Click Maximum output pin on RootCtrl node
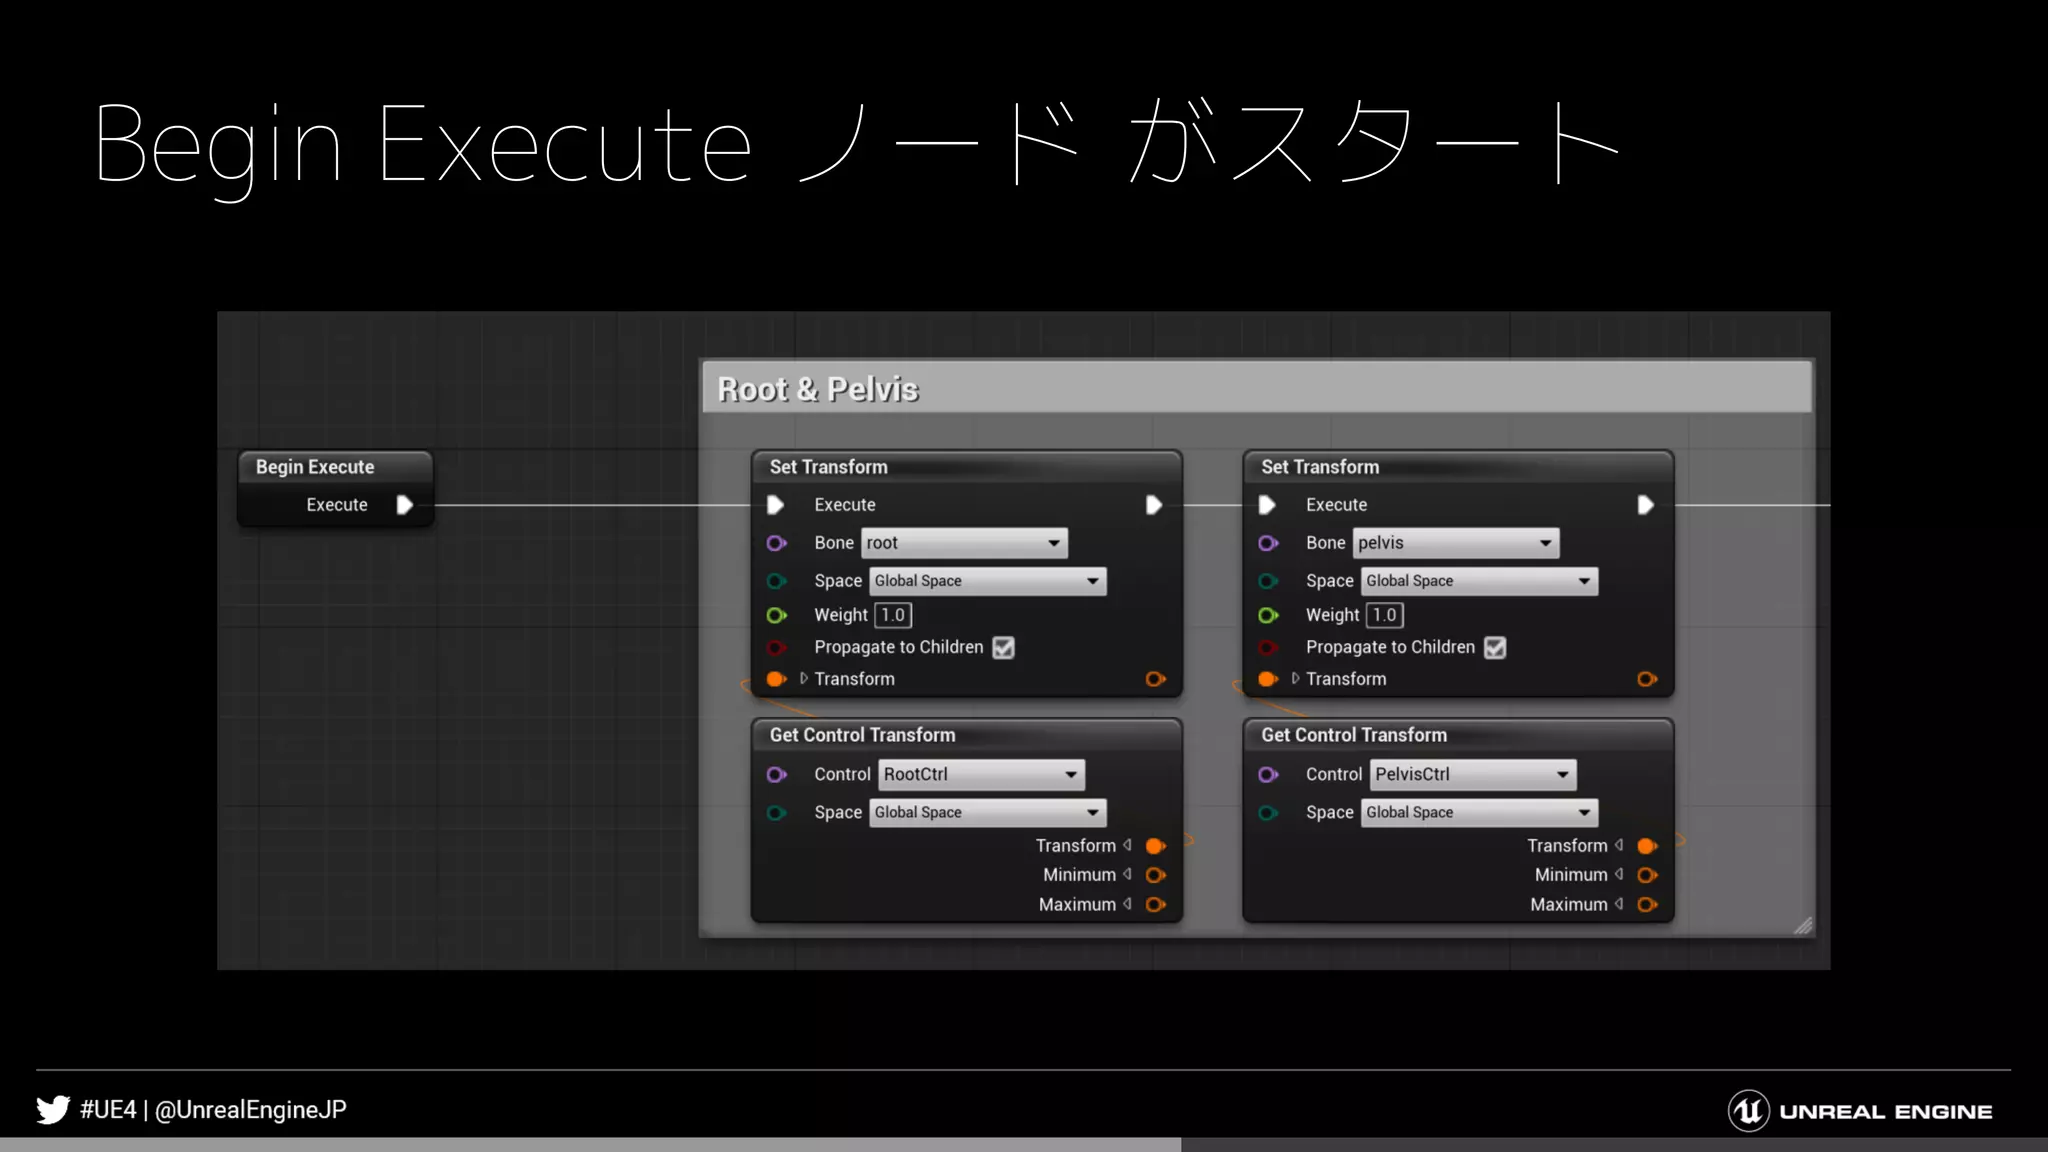 1156,905
